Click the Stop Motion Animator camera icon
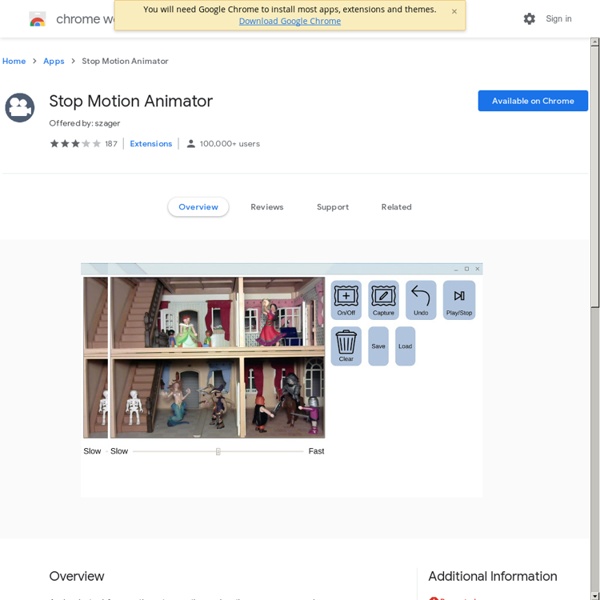 pyautogui.click(x=20, y=108)
